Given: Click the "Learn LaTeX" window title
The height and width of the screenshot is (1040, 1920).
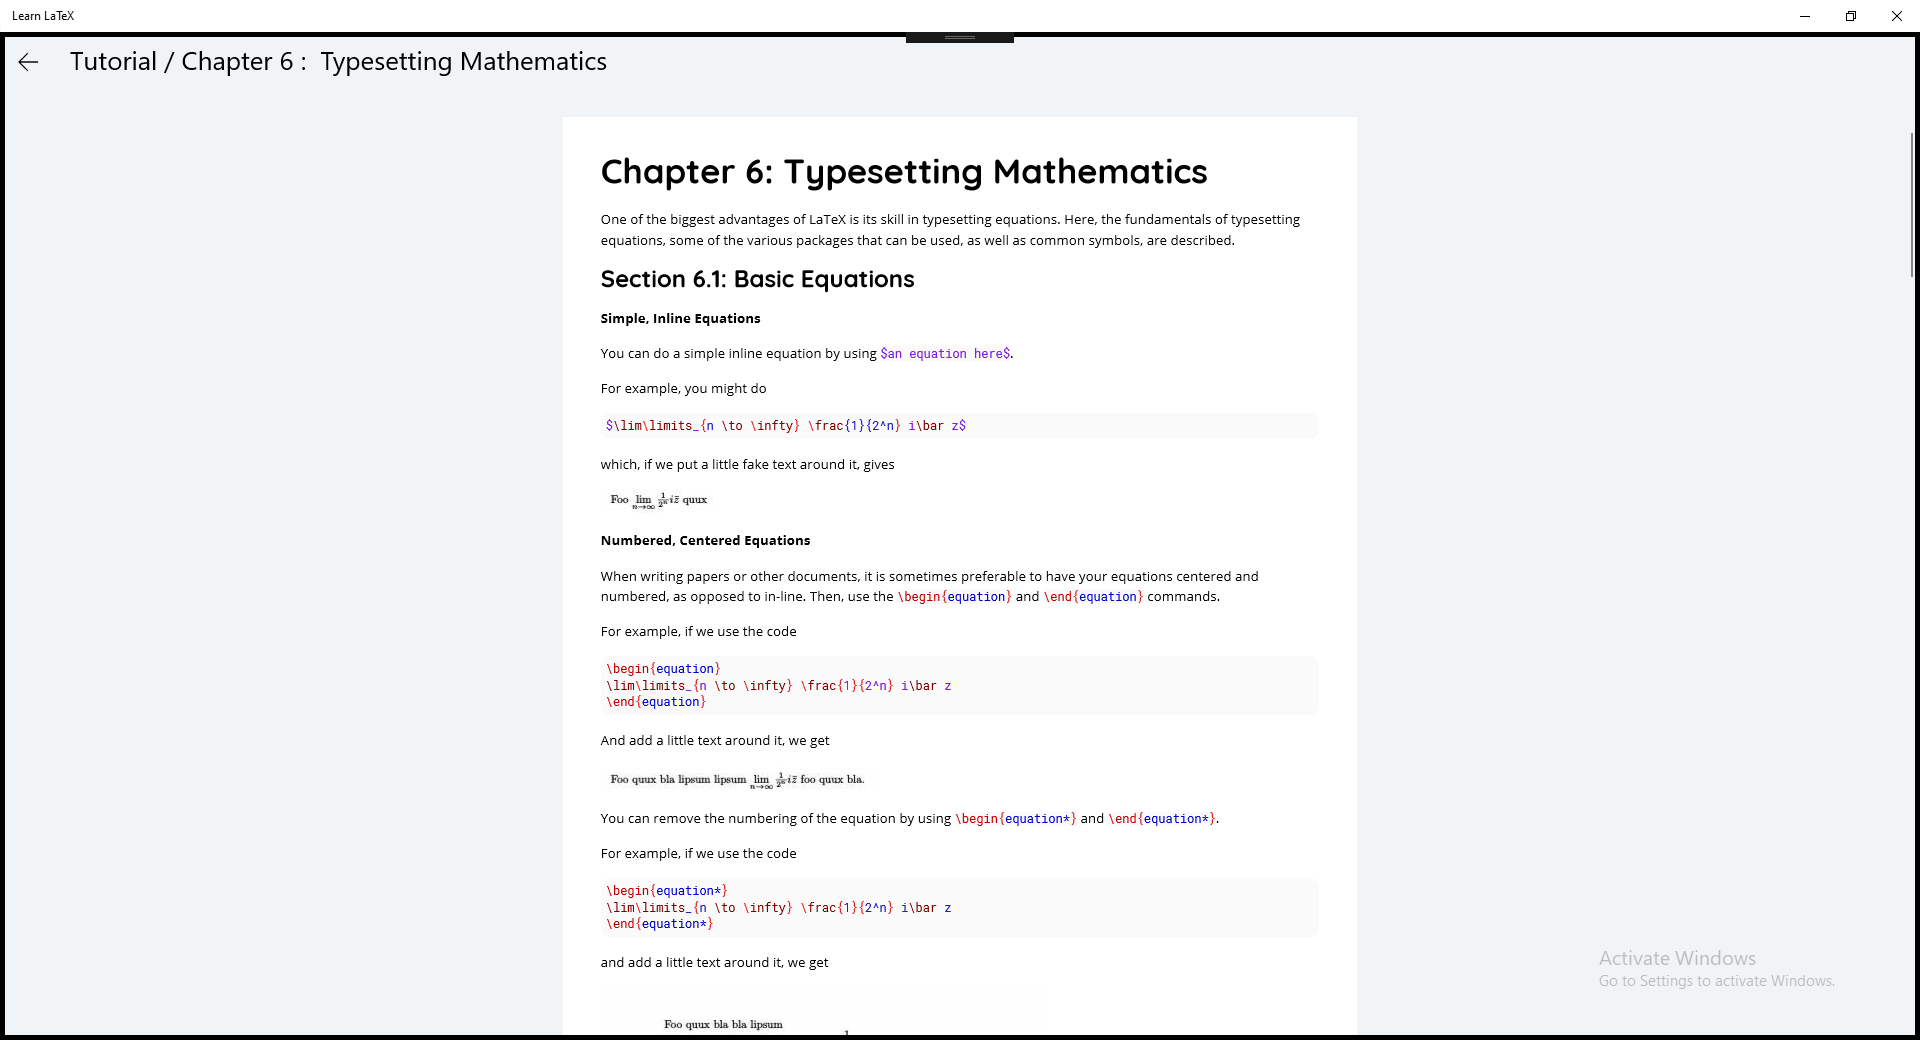Looking at the screenshot, I should tap(43, 16).
